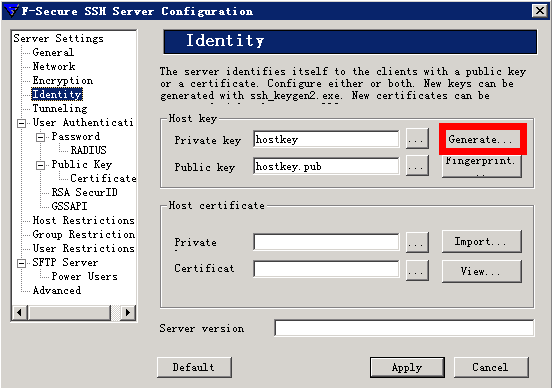Select the Public Key tree node
The height and width of the screenshot is (388, 552).
pos(82,164)
